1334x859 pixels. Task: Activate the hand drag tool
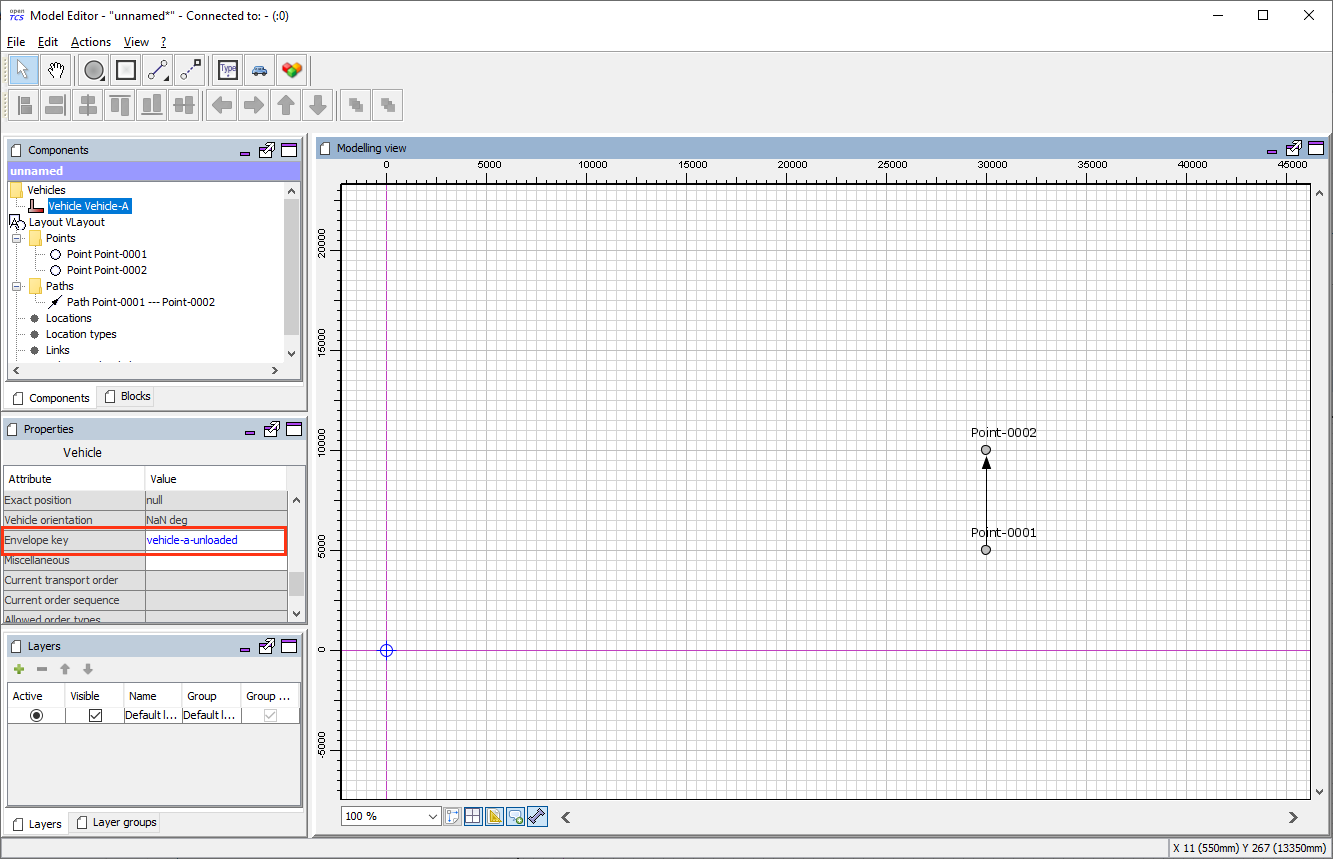[x=56, y=70]
